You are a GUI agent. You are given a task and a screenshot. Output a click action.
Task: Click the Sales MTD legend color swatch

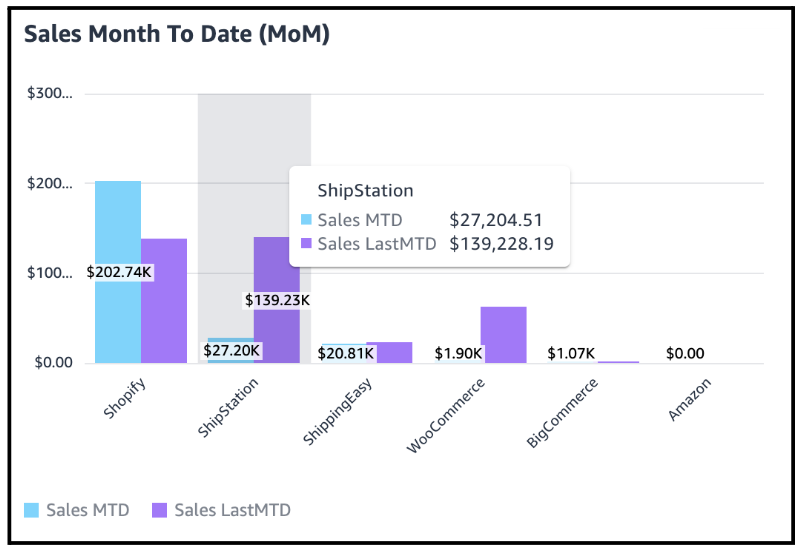coord(31,510)
